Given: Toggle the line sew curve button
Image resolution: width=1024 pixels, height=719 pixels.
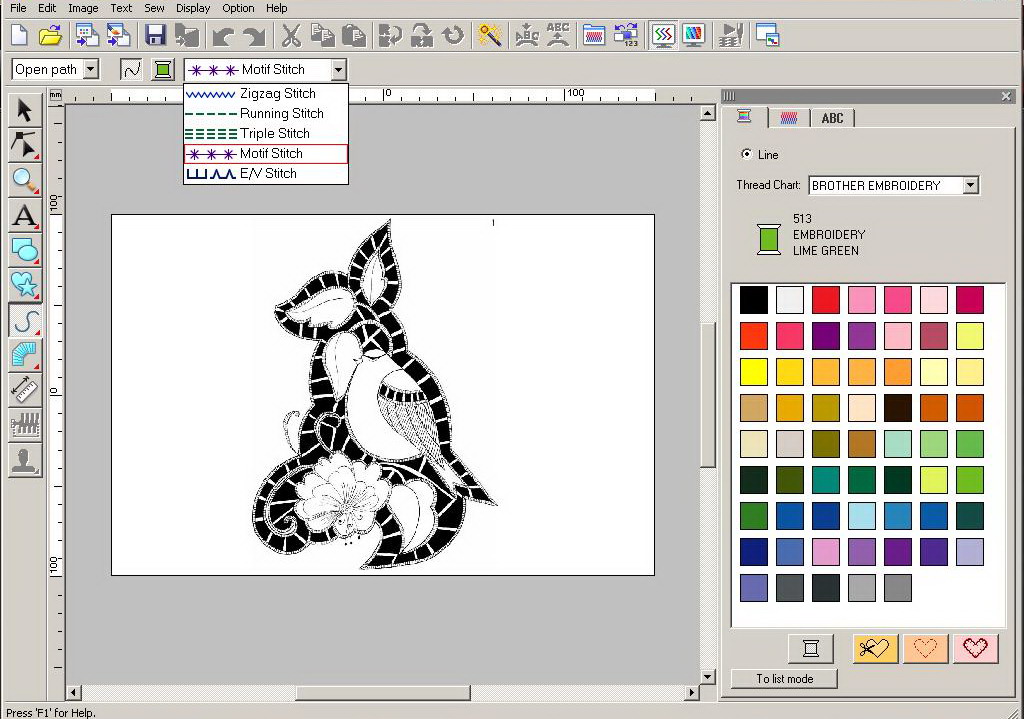Looking at the screenshot, I should click(x=131, y=69).
